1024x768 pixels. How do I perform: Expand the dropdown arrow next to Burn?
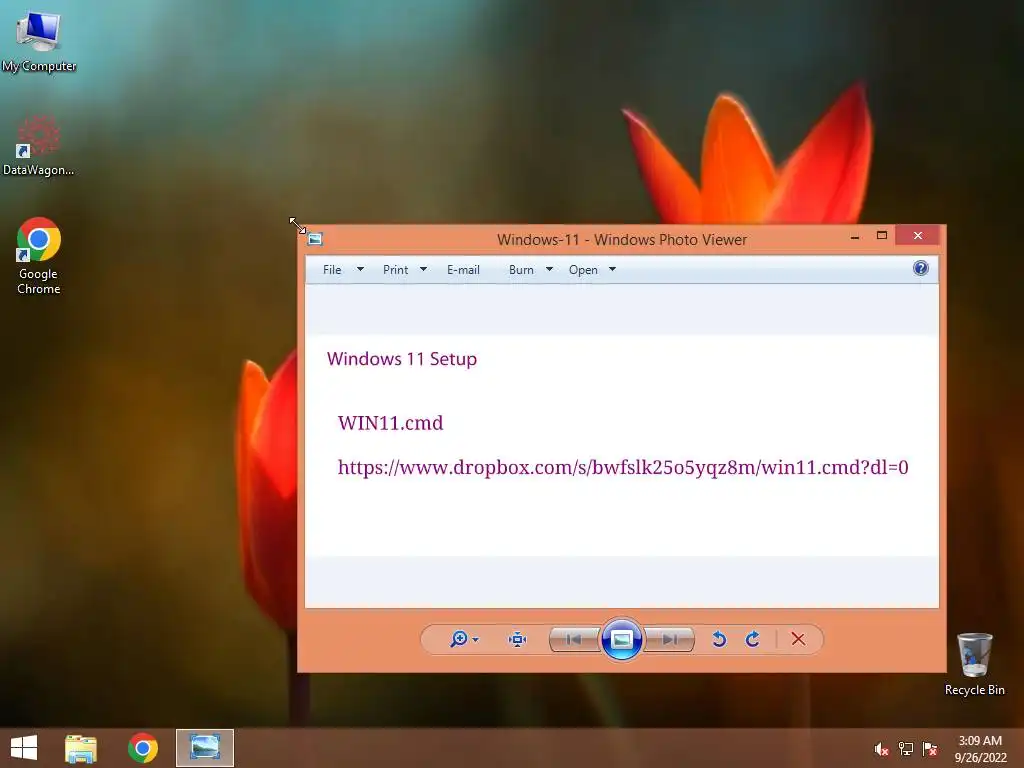point(549,269)
